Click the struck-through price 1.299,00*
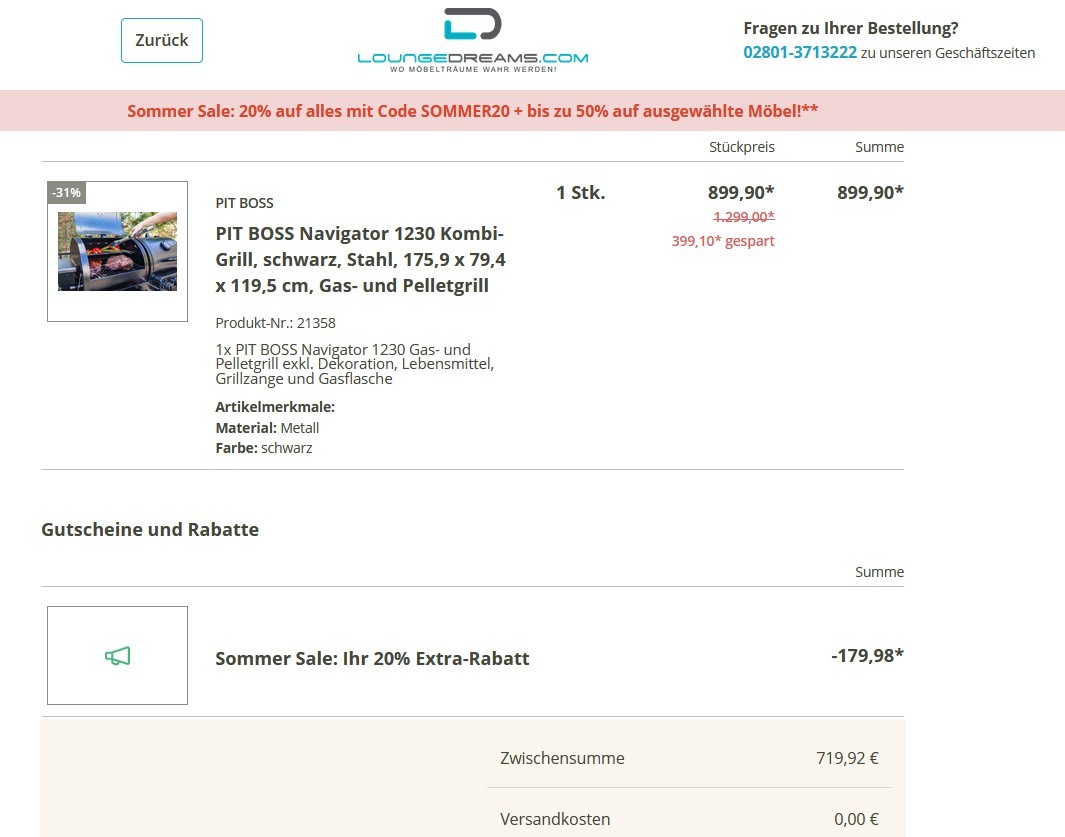This screenshot has height=837, width=1065. [x=744, y=217]
